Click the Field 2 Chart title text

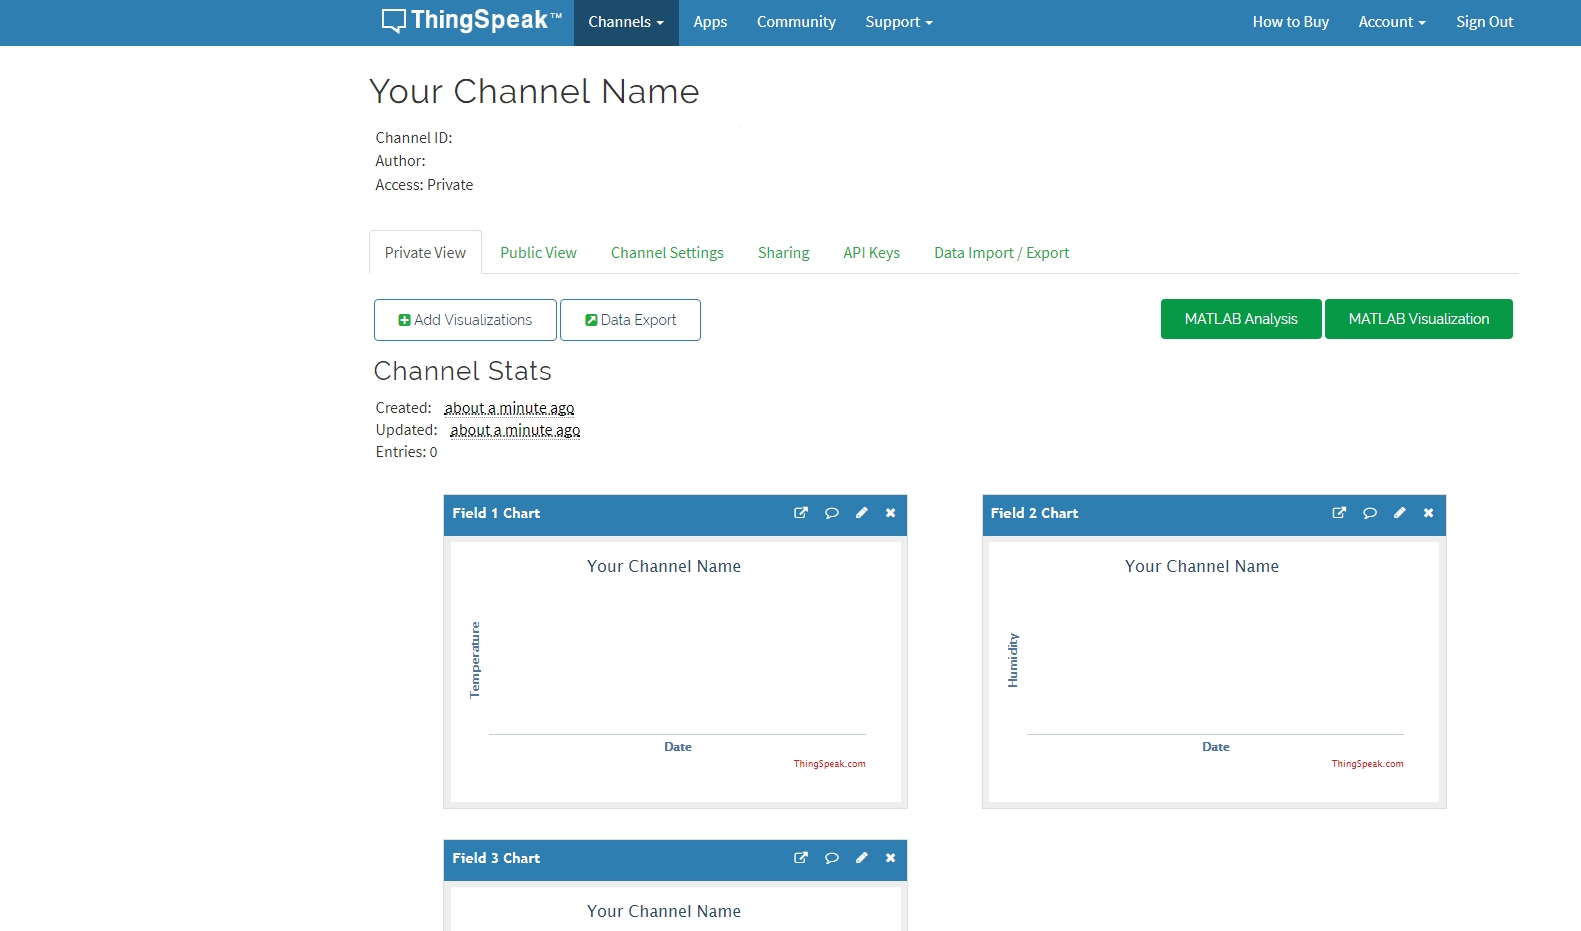[x=1034, y=513]
